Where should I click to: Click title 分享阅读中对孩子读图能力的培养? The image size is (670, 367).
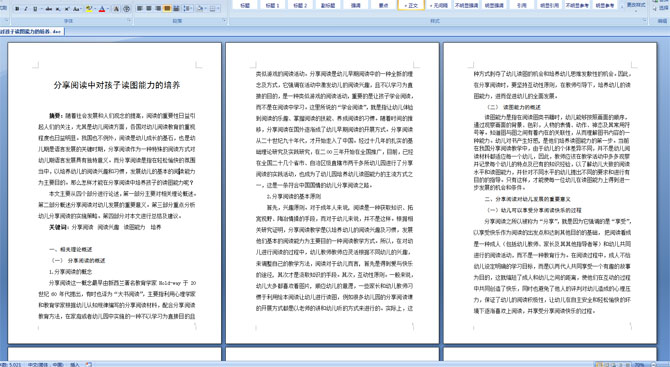[x=117, y=85]
